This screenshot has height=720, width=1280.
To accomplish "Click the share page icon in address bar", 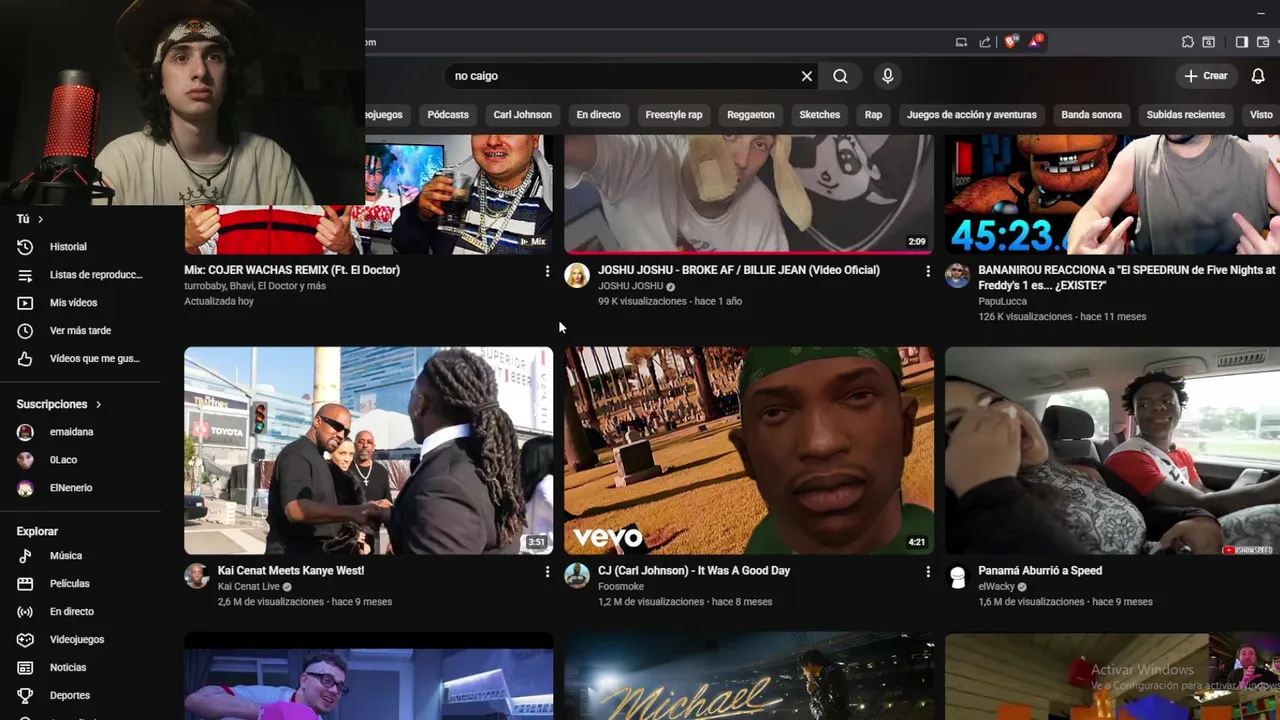I will coord(985,42).
